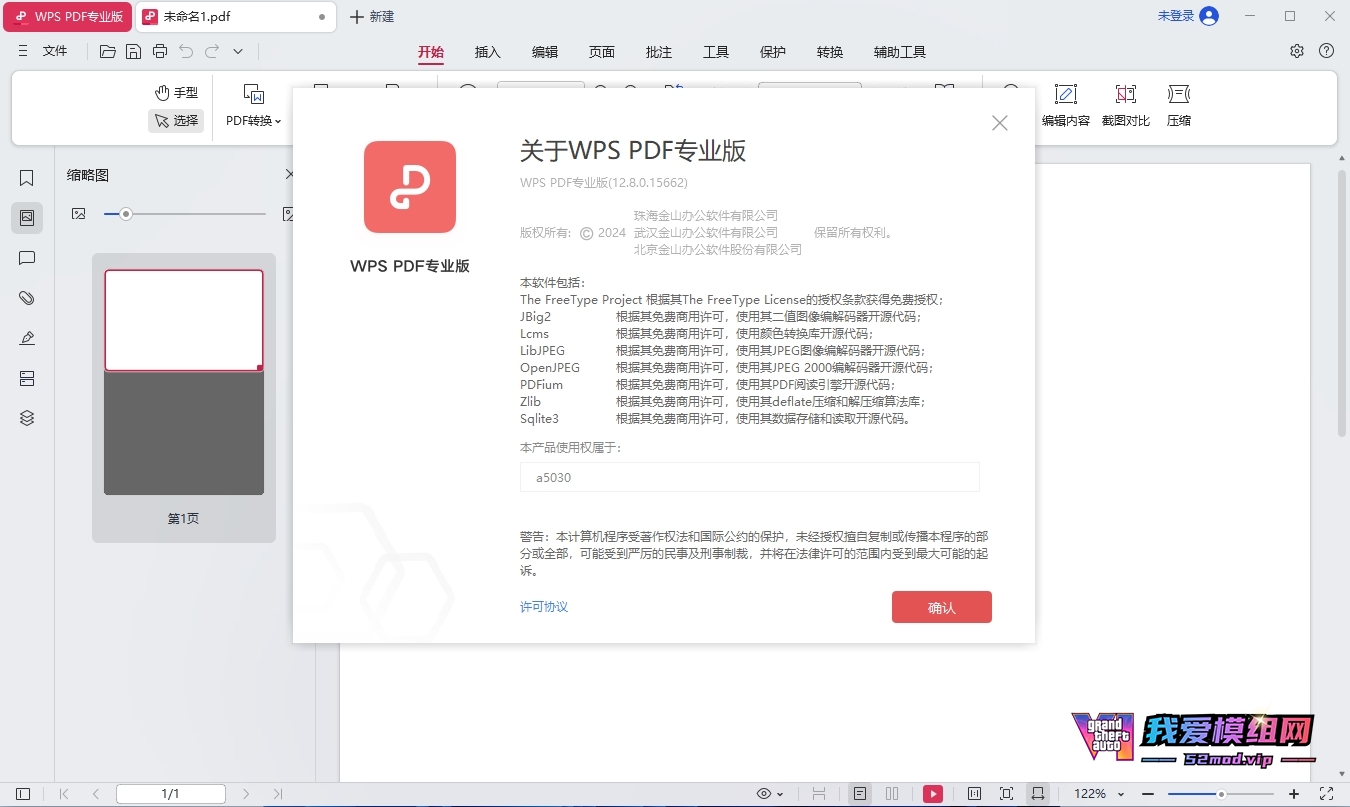Open the 辅助工具 ribbon tab
Screen dimensions: 1350x807
coord(900,52)
